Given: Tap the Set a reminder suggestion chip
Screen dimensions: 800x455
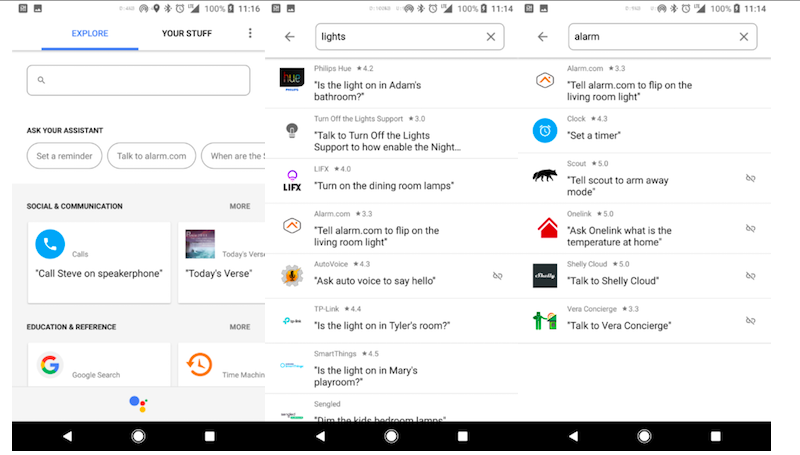Looking at the screenshot, I should (64, 156).
